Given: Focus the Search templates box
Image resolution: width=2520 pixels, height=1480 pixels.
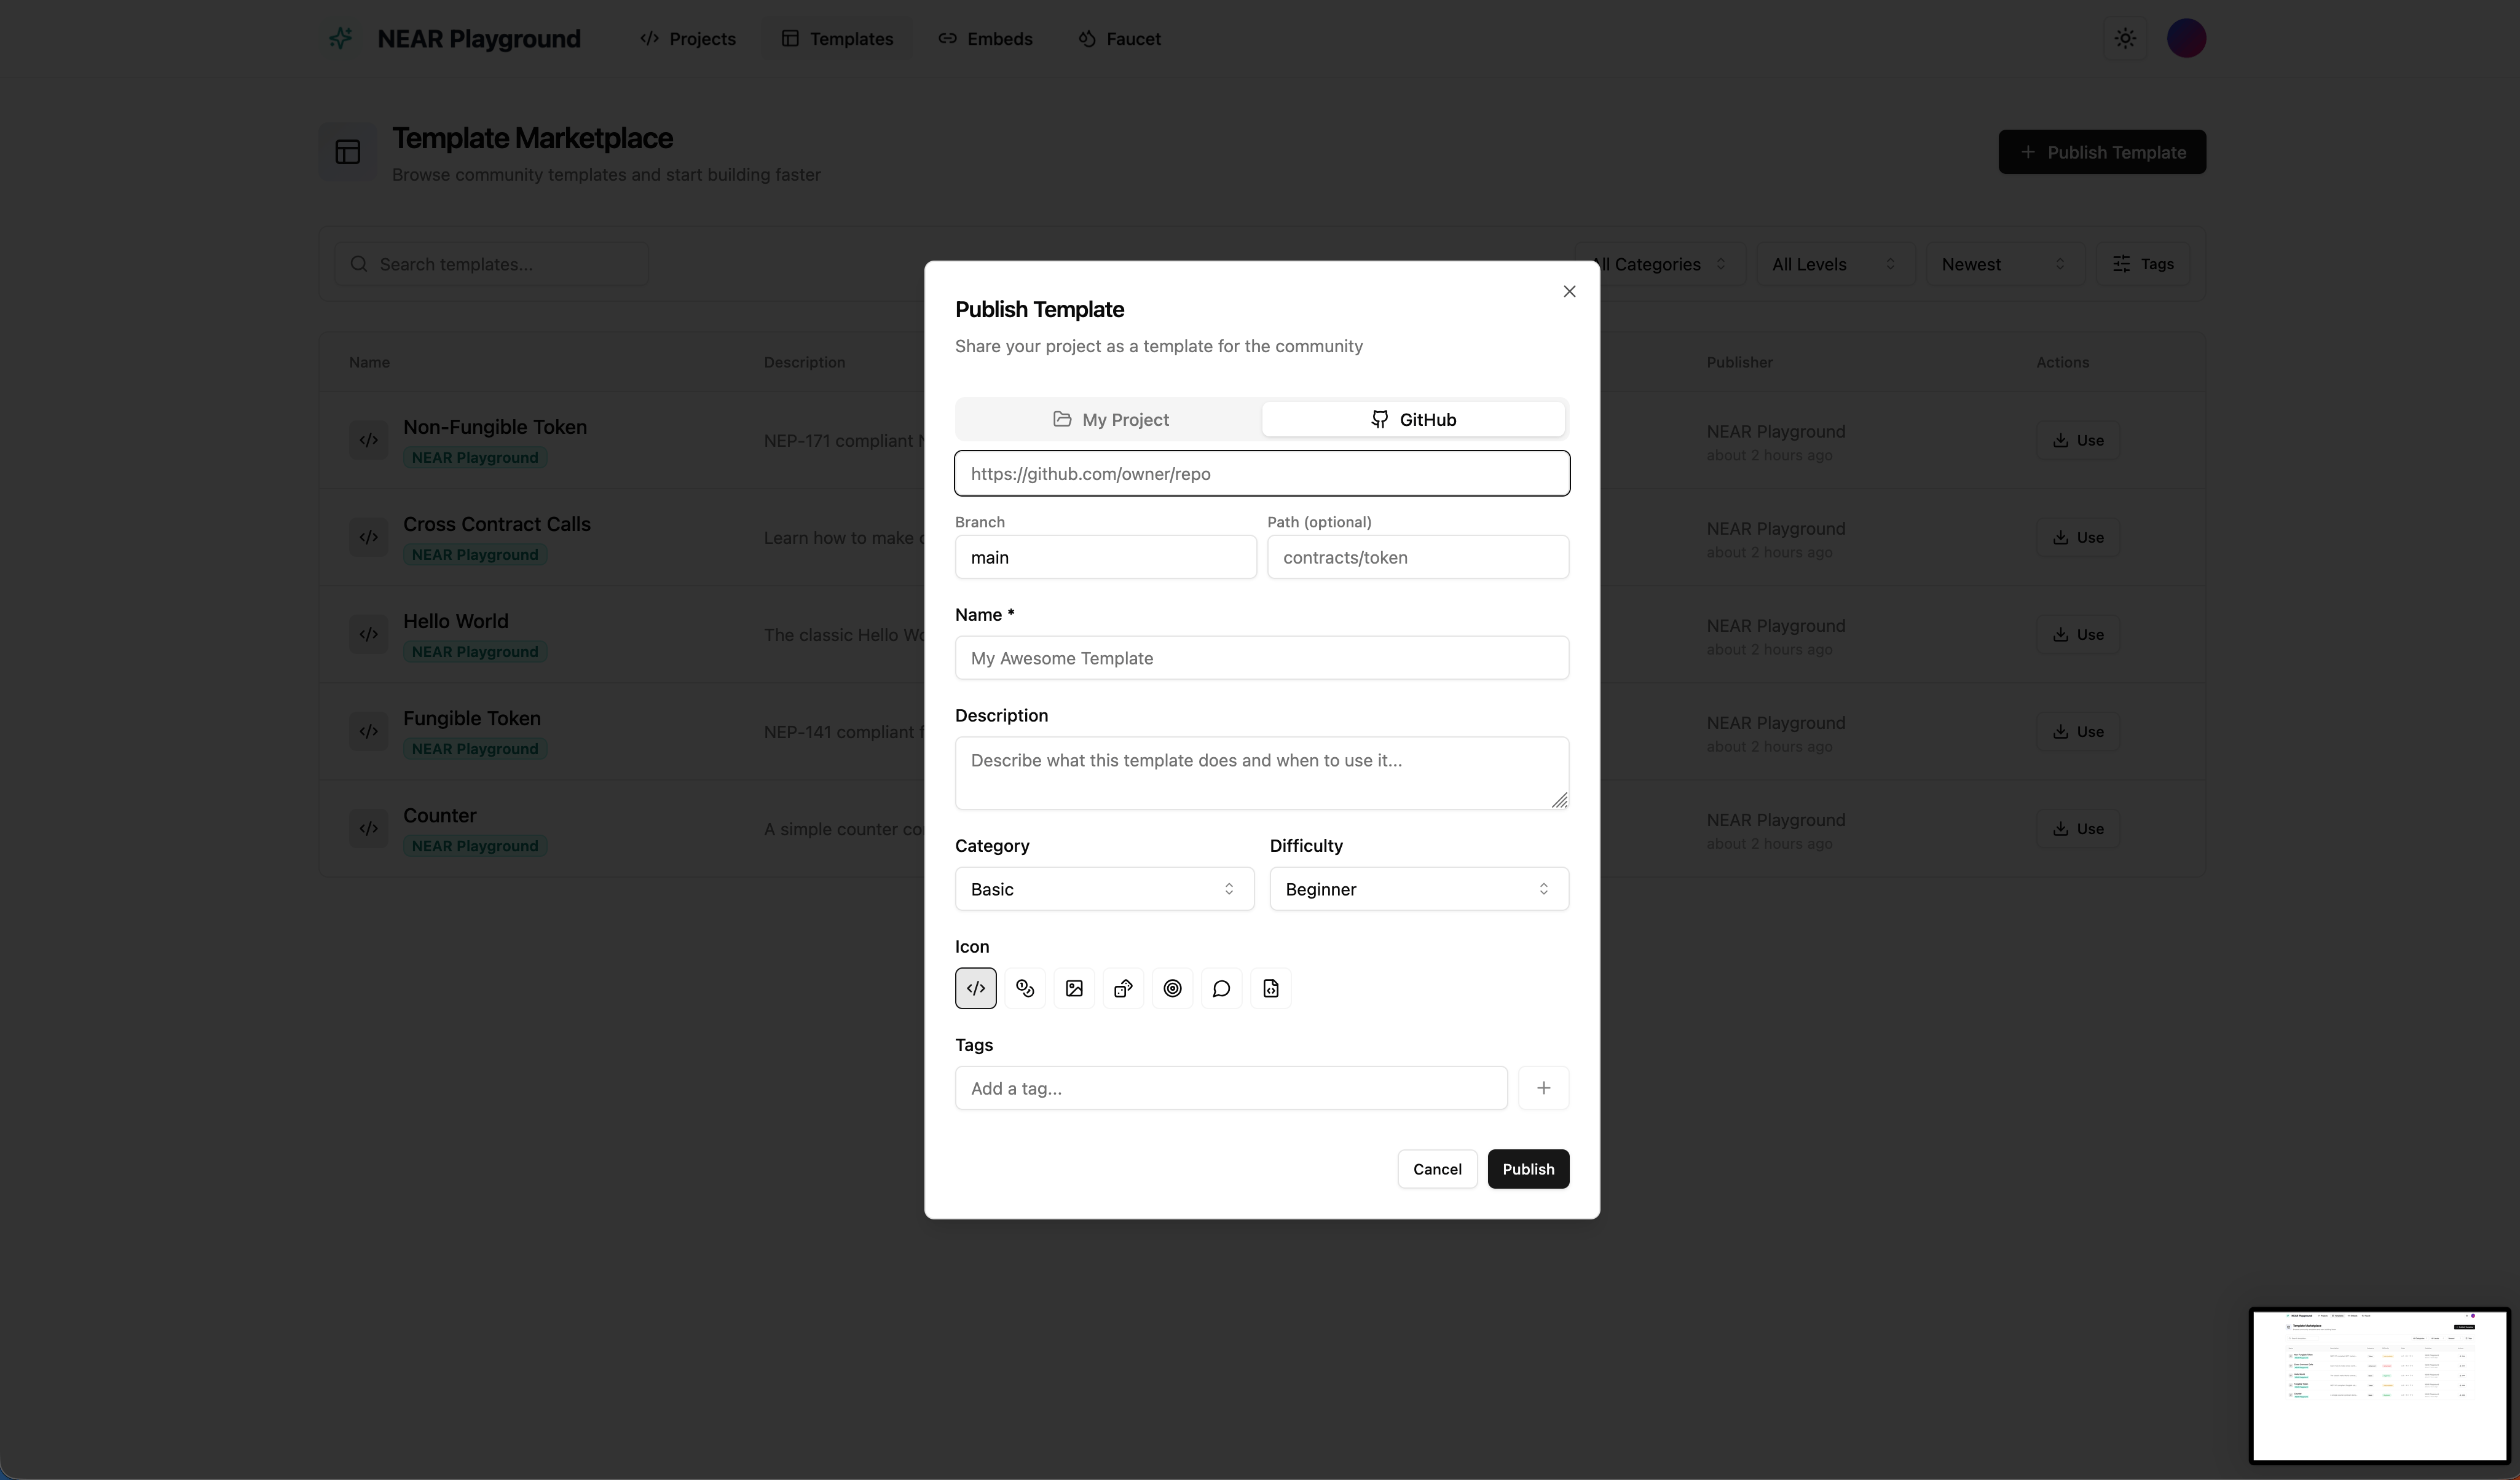Looking at the screenshot, I should 491,264.
